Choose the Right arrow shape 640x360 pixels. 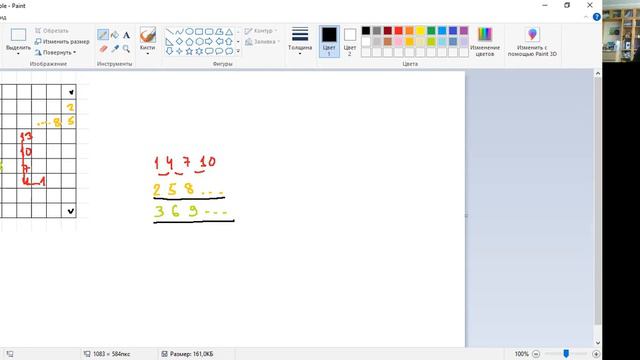pyautogui.click(x=209, y=42)
